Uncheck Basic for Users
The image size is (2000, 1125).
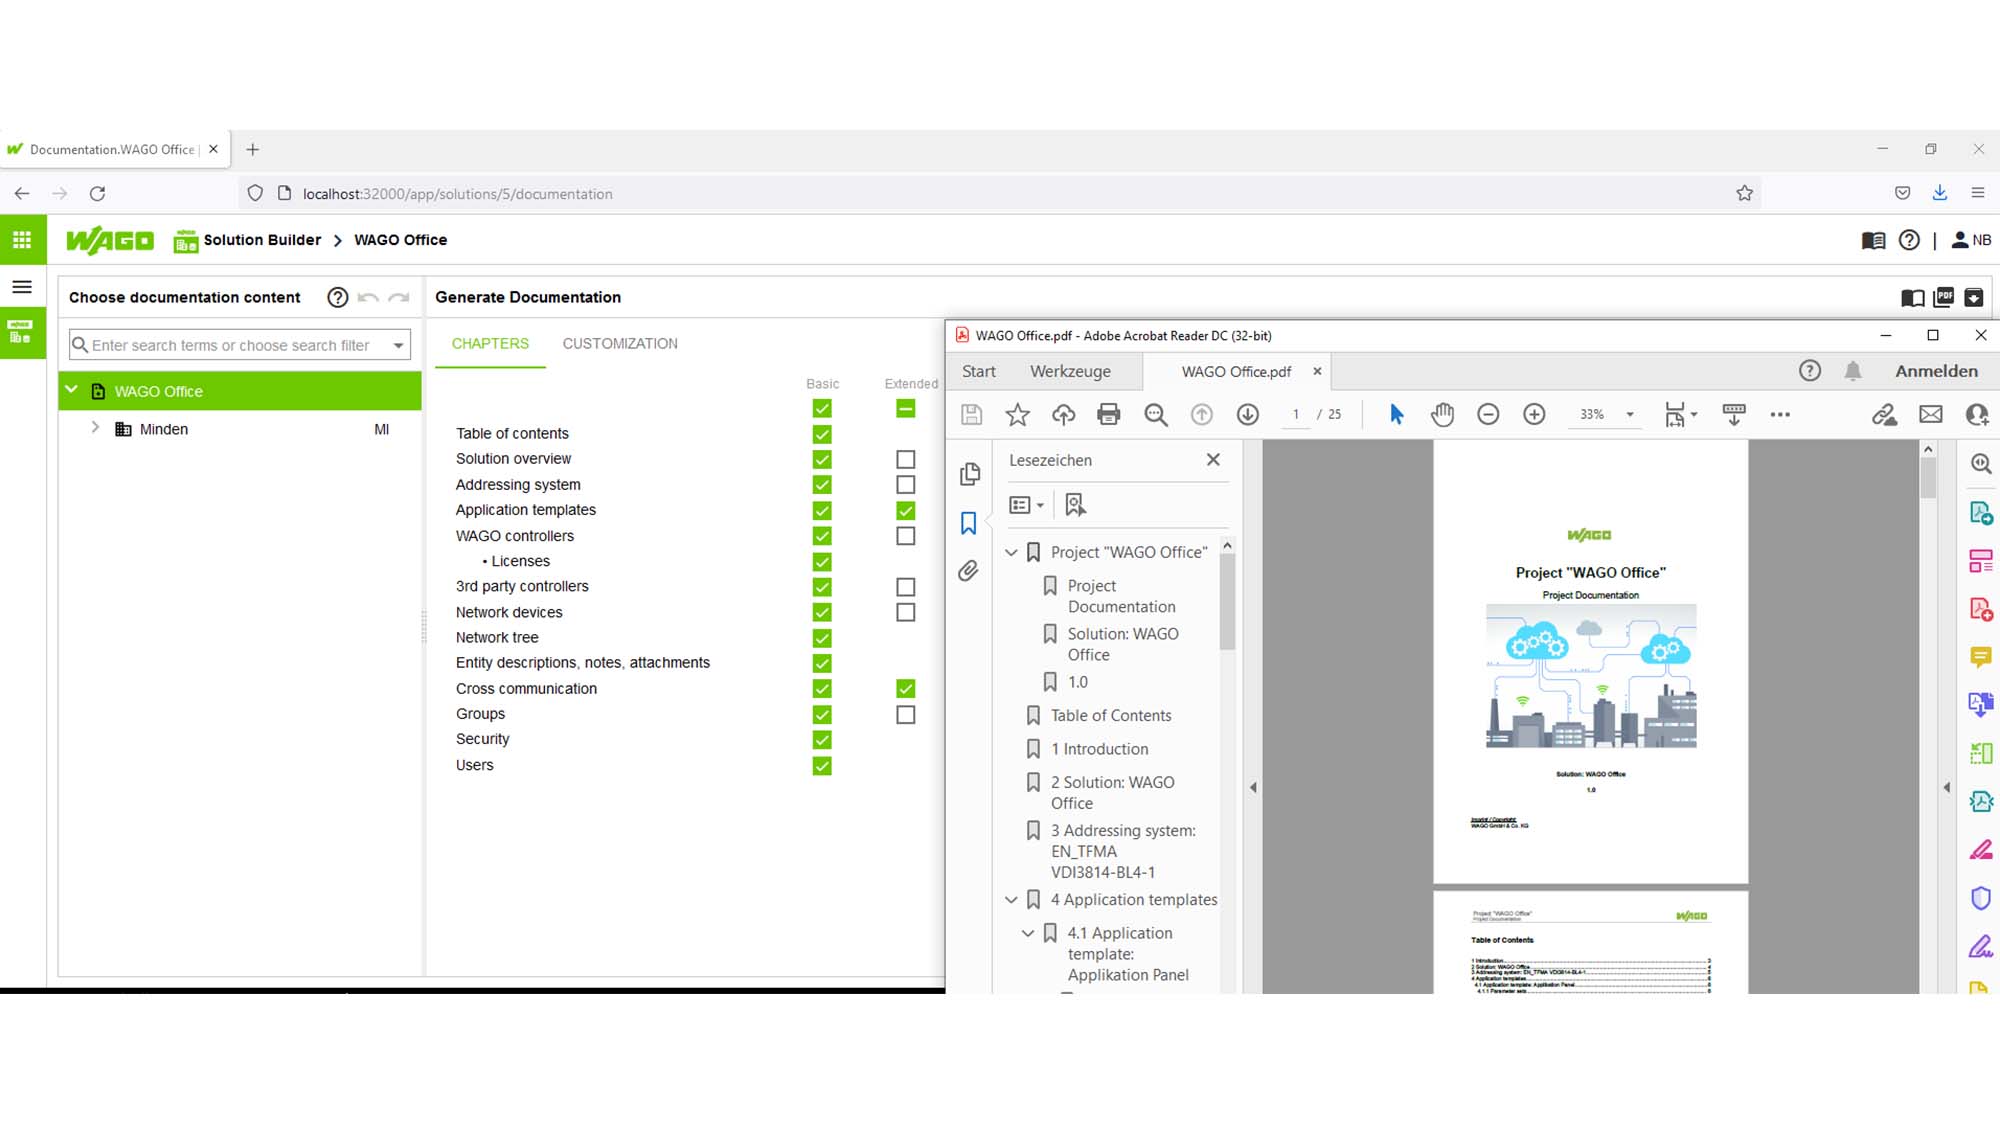pos(822,766)
